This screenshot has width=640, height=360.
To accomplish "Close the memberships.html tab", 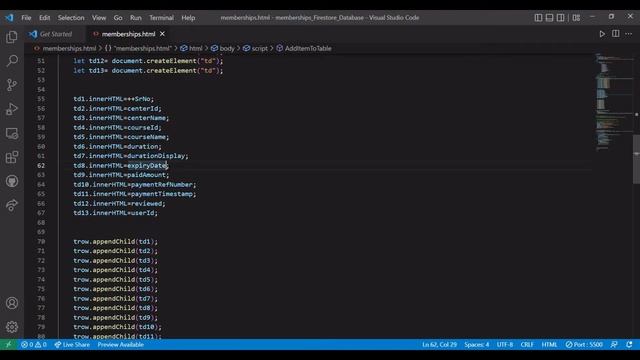I will (162, 34).
